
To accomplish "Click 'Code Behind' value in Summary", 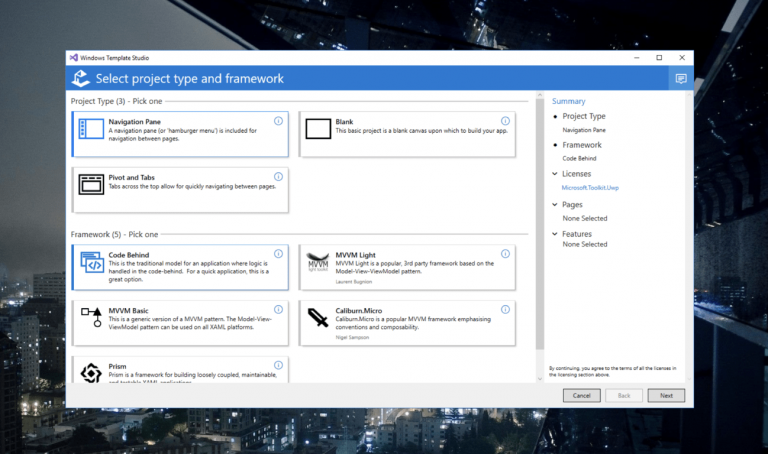I will 579,158.
